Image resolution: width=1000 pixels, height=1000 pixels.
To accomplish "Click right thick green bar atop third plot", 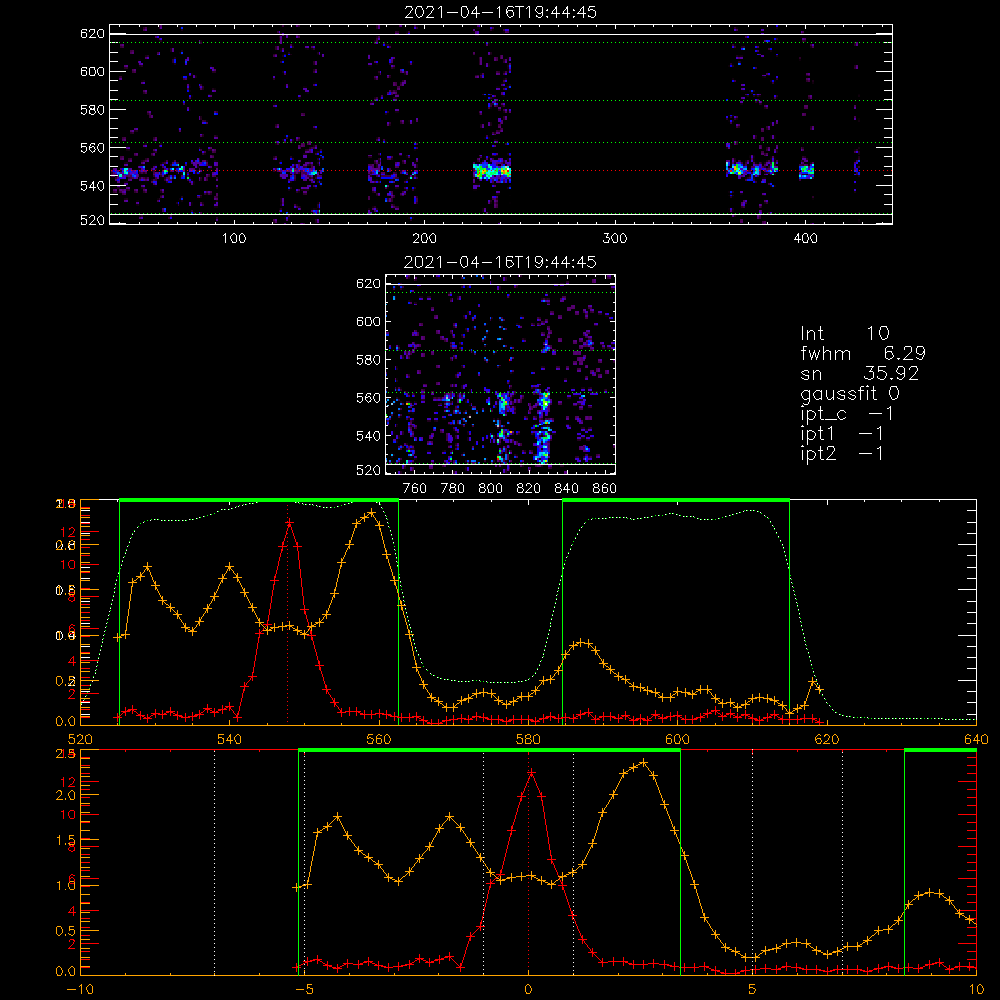I will pyautogui.click(x=676, y=500).
